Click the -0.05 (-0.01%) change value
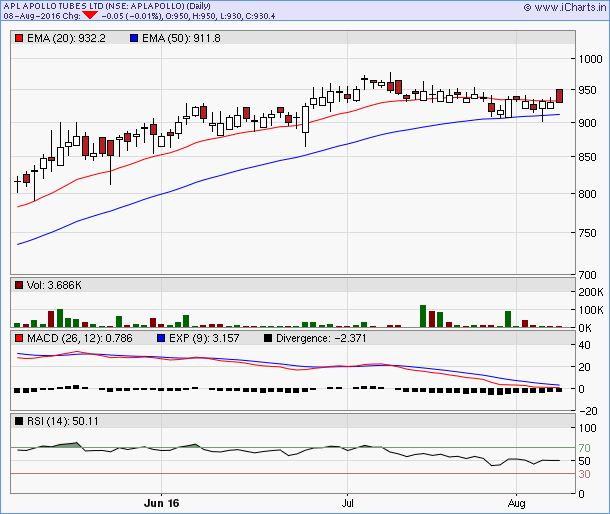 131,16
